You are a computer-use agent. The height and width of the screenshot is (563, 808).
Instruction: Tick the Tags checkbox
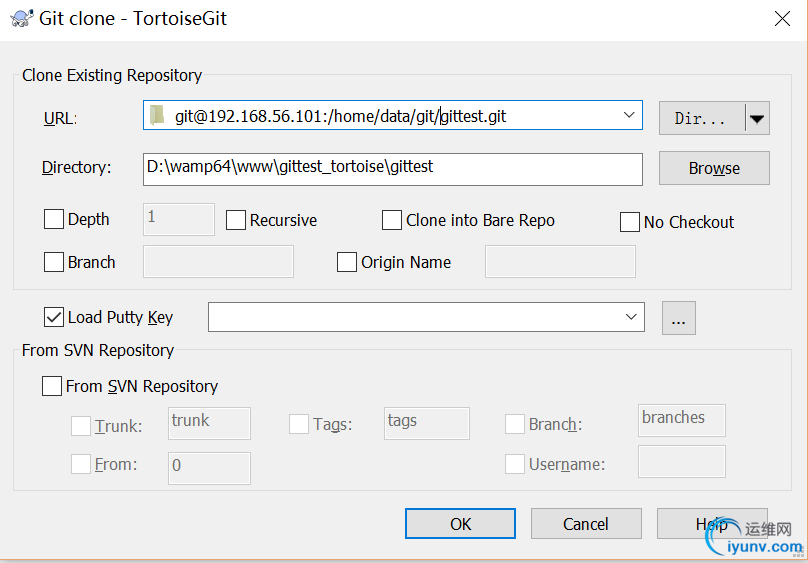pos(299,424)
